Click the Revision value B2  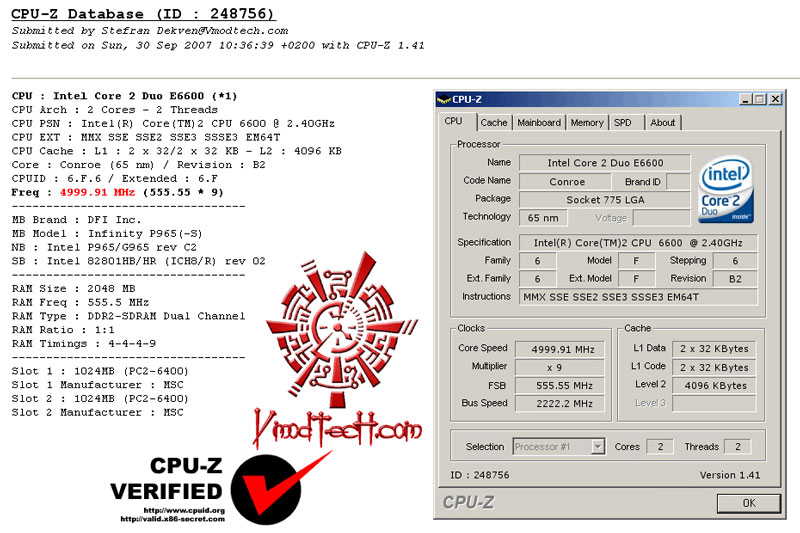[x=735, y=279]
